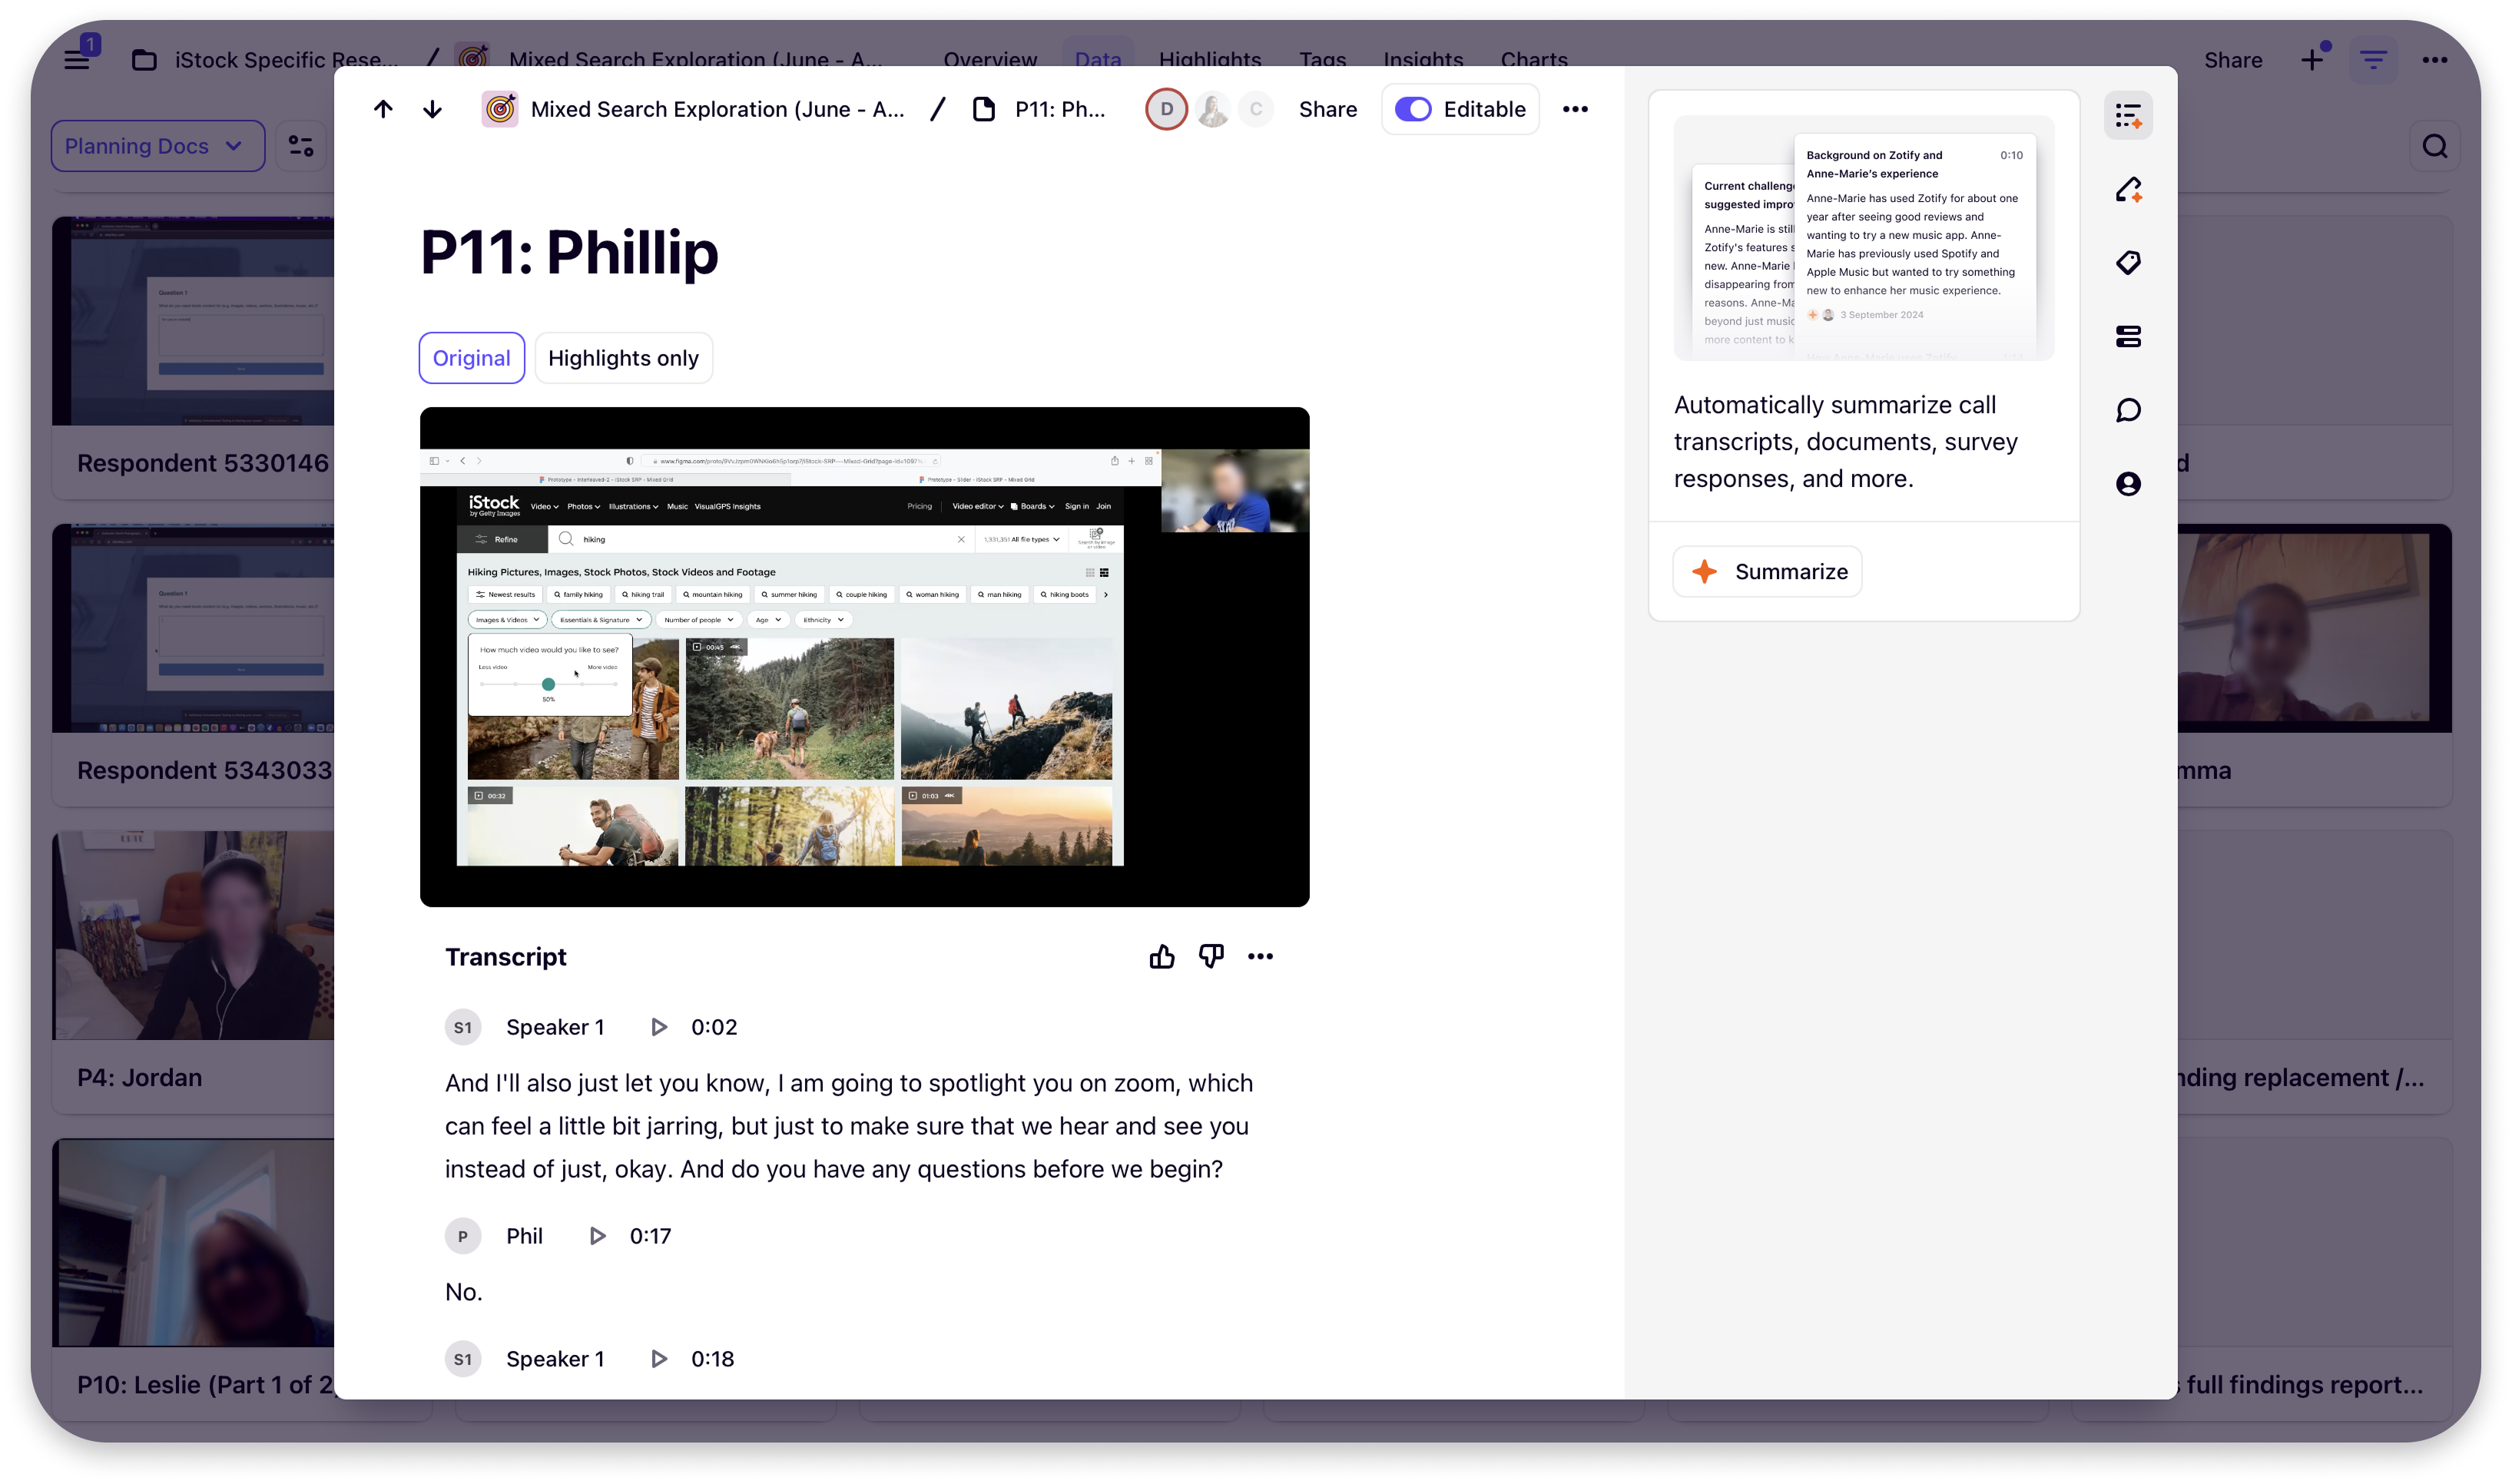Switch to the Overview tab
Viewport: 2512px width, 1484px height.
pyautogui.click(x=989, y=59)
